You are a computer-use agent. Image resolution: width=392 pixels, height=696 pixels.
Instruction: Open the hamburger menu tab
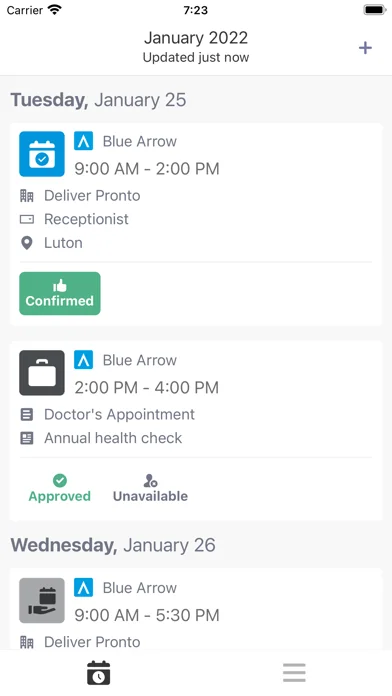(x=294, y=673)
